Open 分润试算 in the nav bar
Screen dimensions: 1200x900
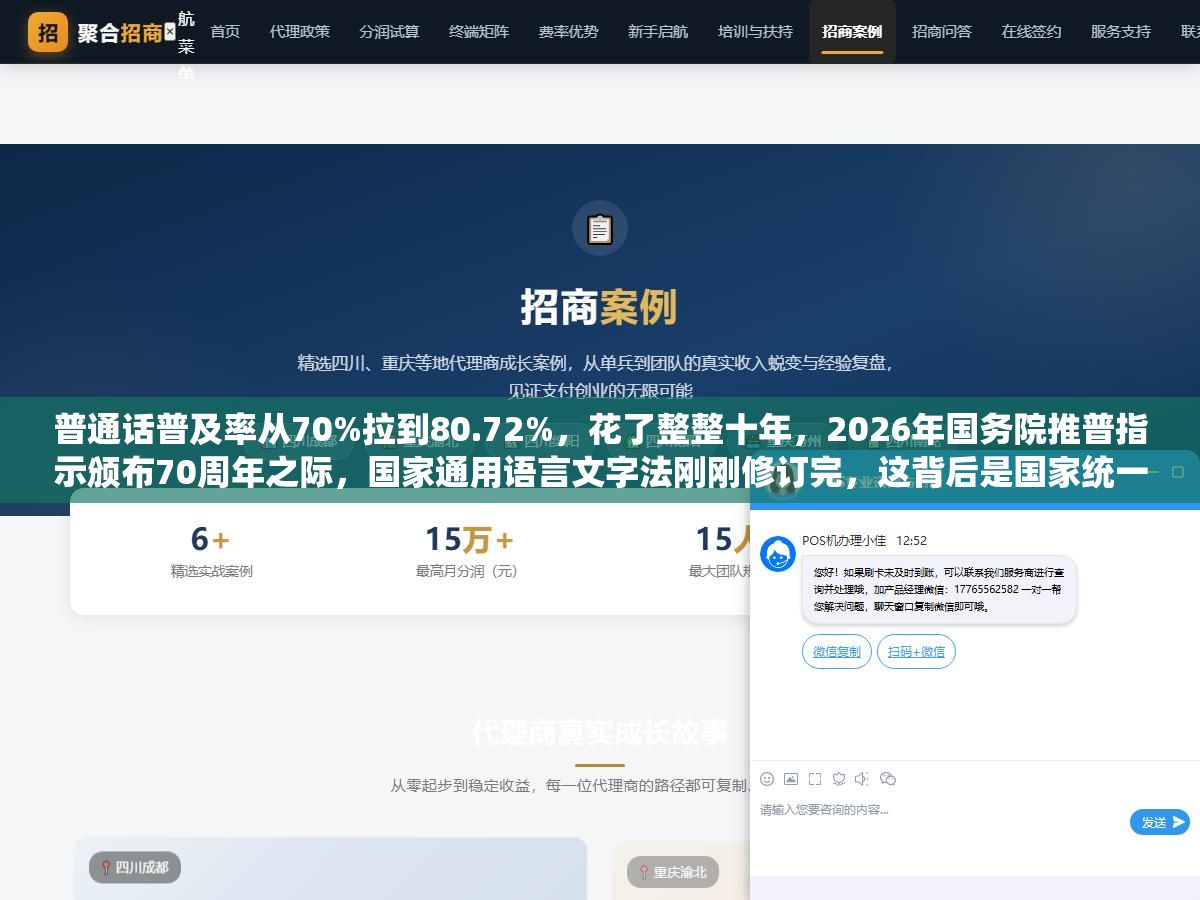pos(389,32)
